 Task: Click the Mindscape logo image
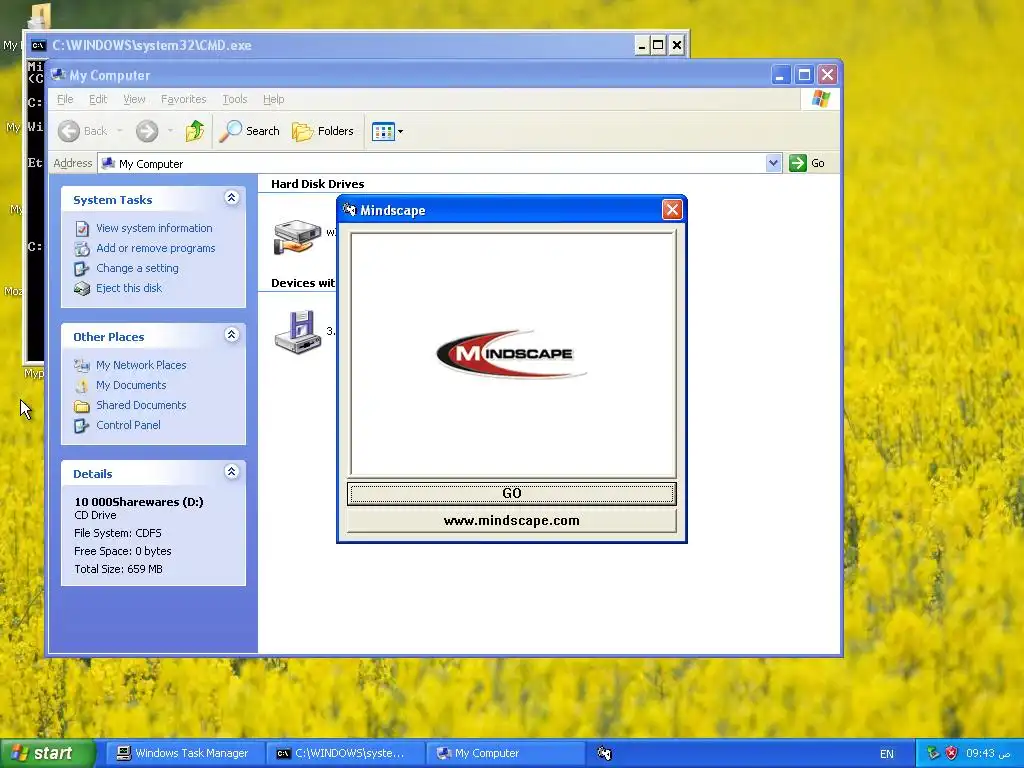click(511, 353)
